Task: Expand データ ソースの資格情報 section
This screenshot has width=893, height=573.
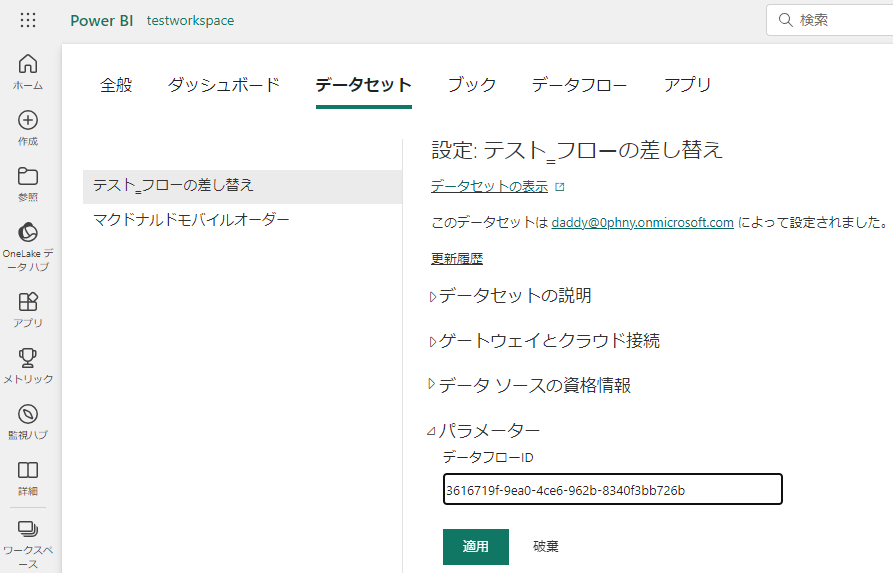Action: tap(530, 386)
